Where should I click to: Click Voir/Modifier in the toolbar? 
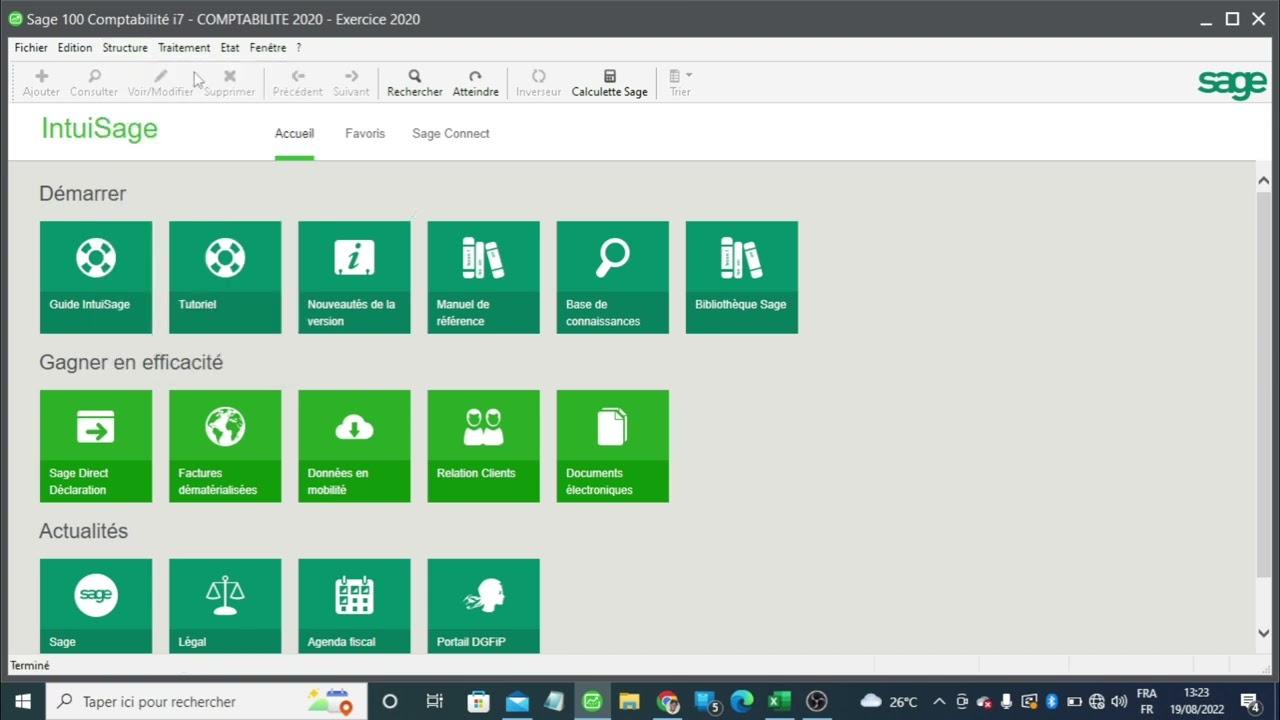160,83
